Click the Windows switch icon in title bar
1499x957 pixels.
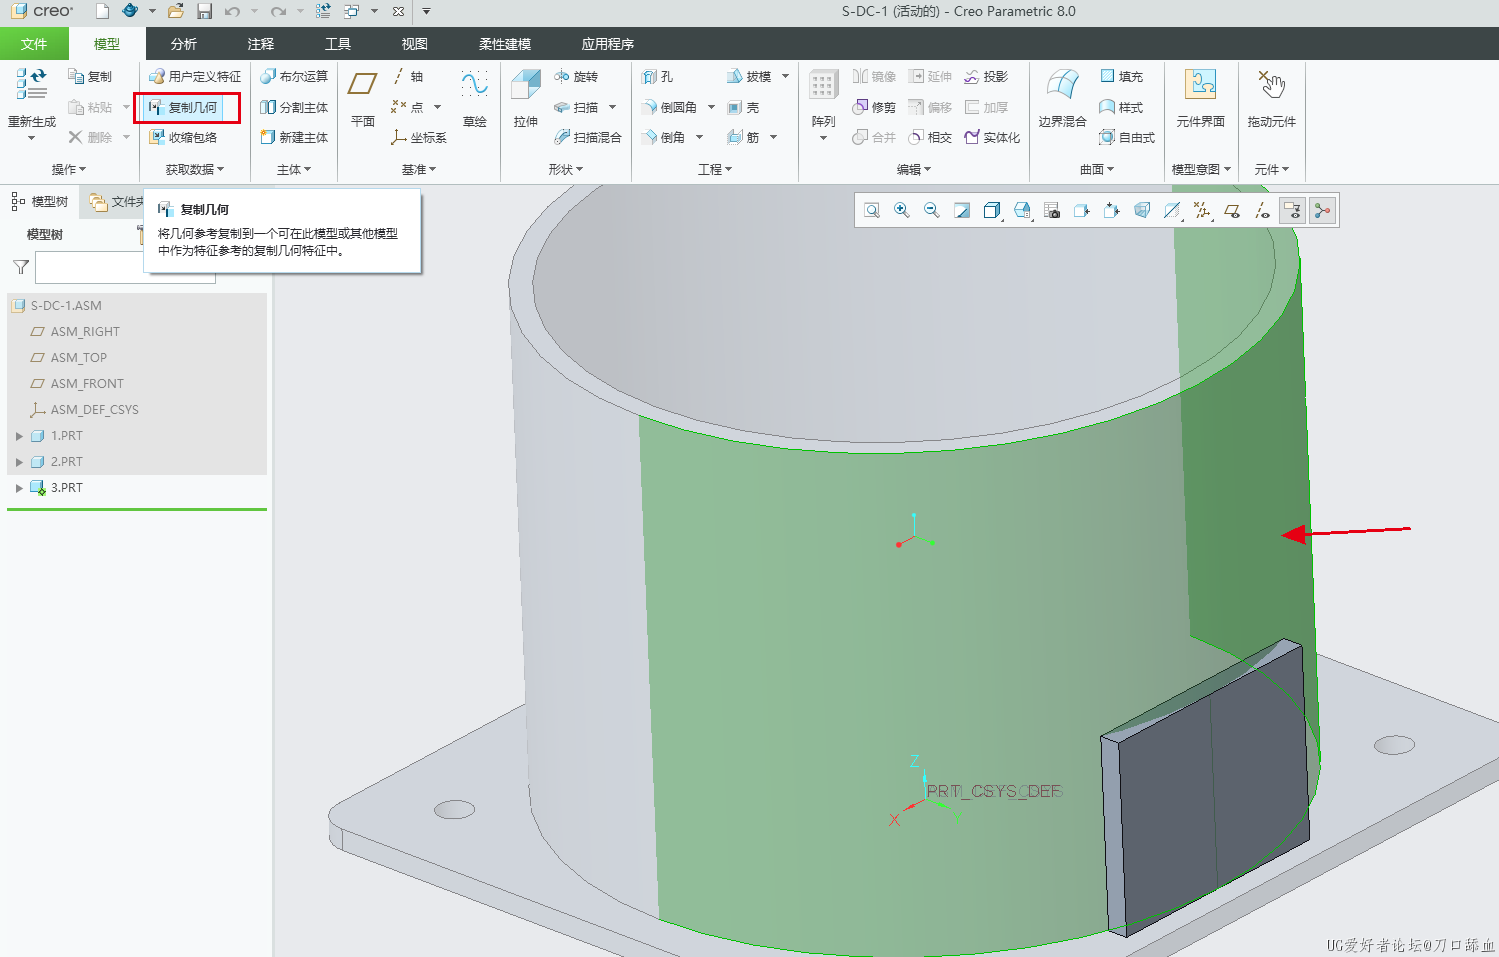351,11
